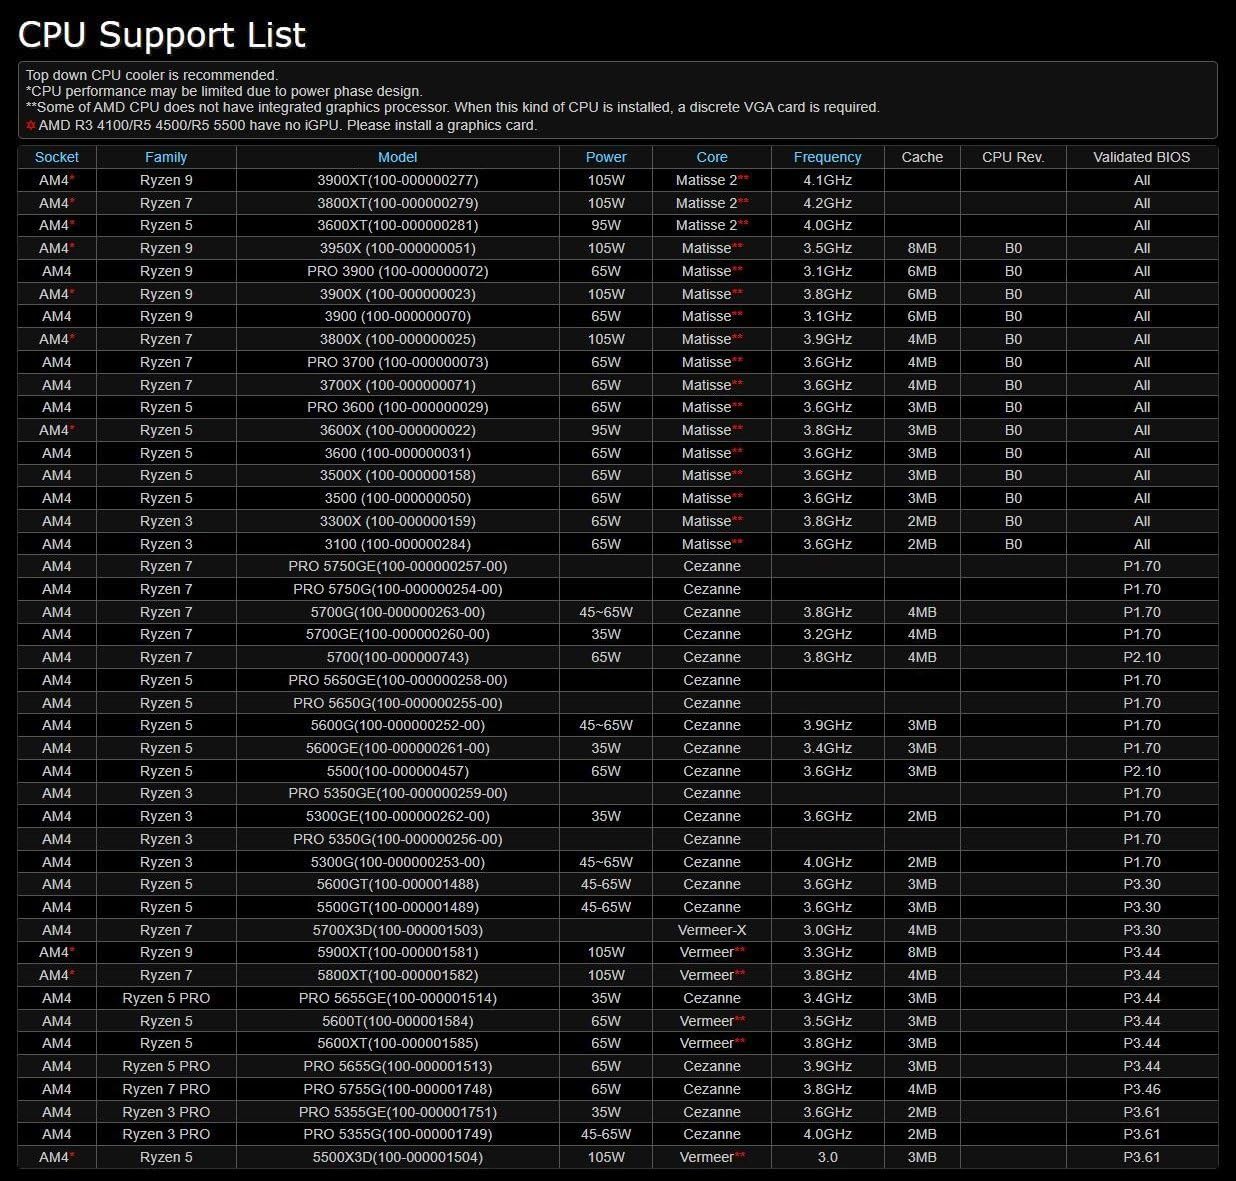1236x1181 pixels.
Task: Click the Validated BIOS column header
Action: pyautogui.click(x=1142, y=157)
